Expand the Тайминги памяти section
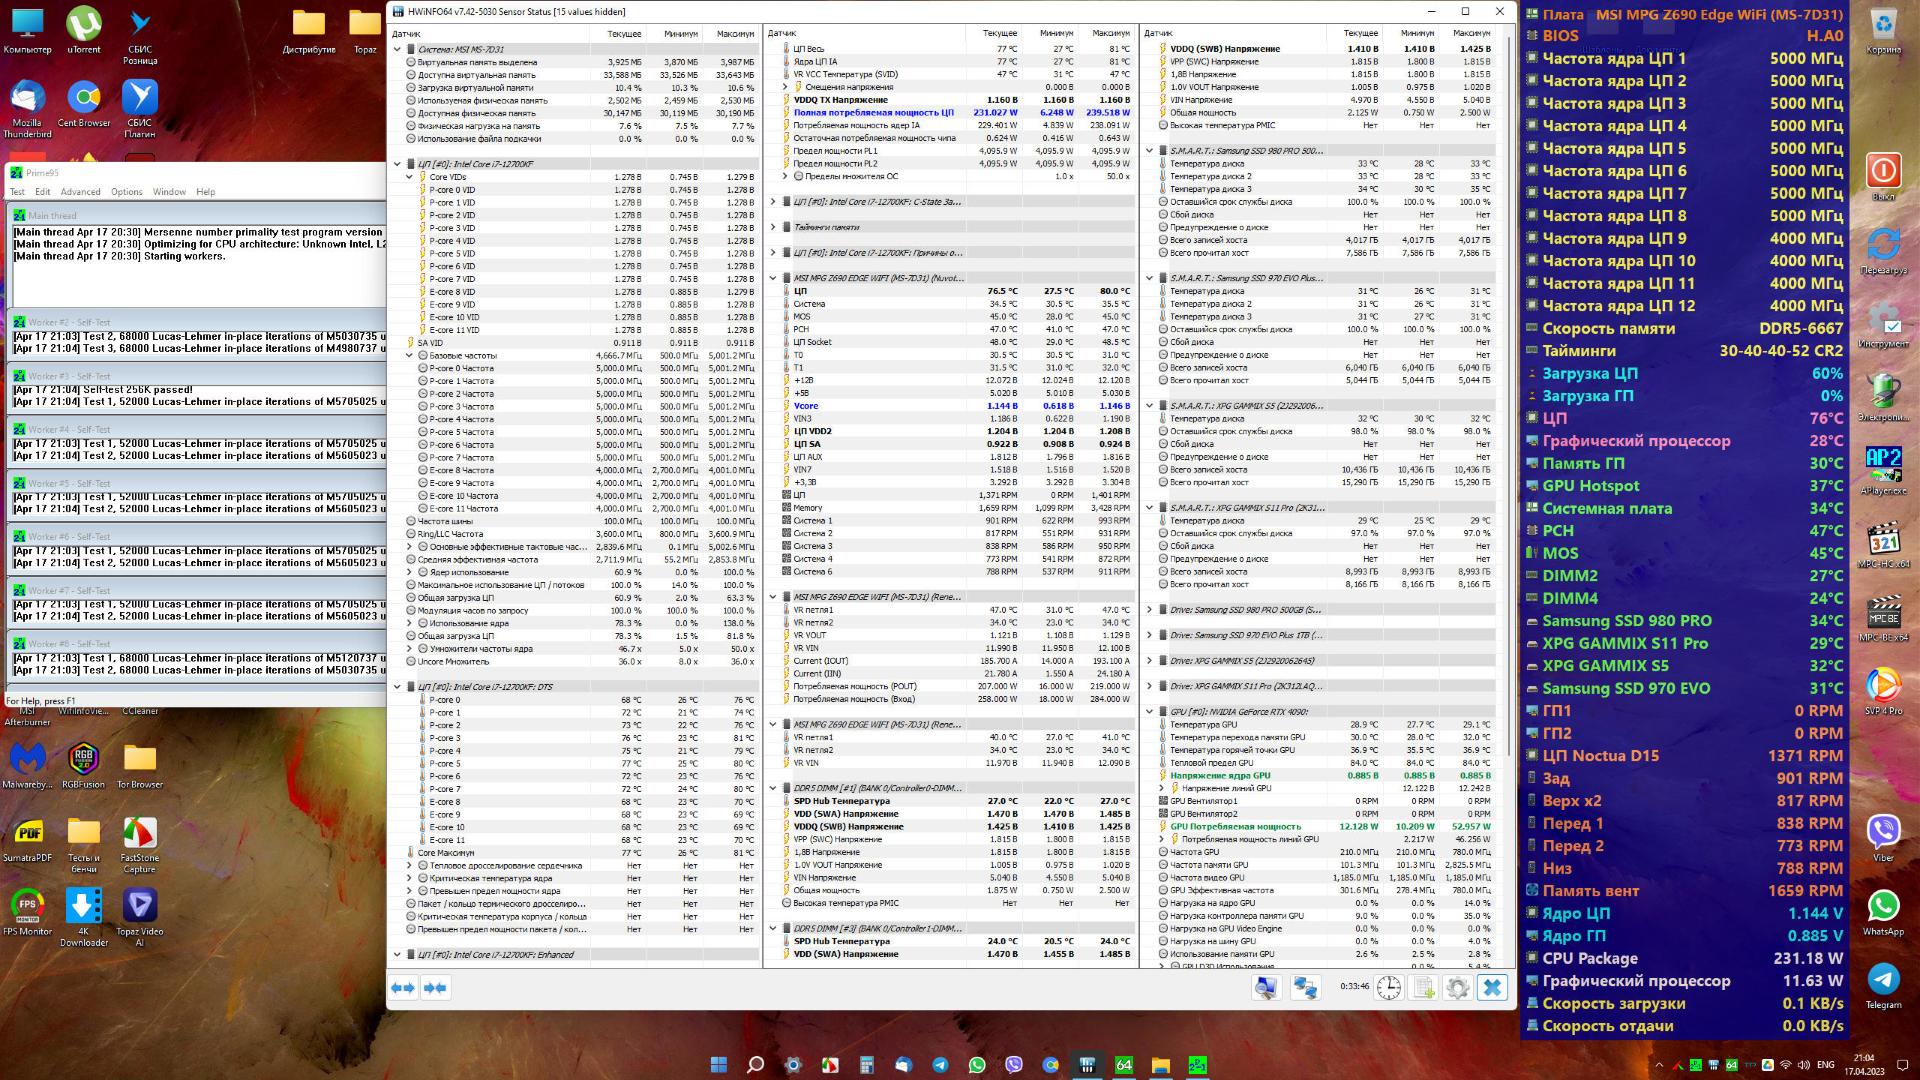 point(773,227)
